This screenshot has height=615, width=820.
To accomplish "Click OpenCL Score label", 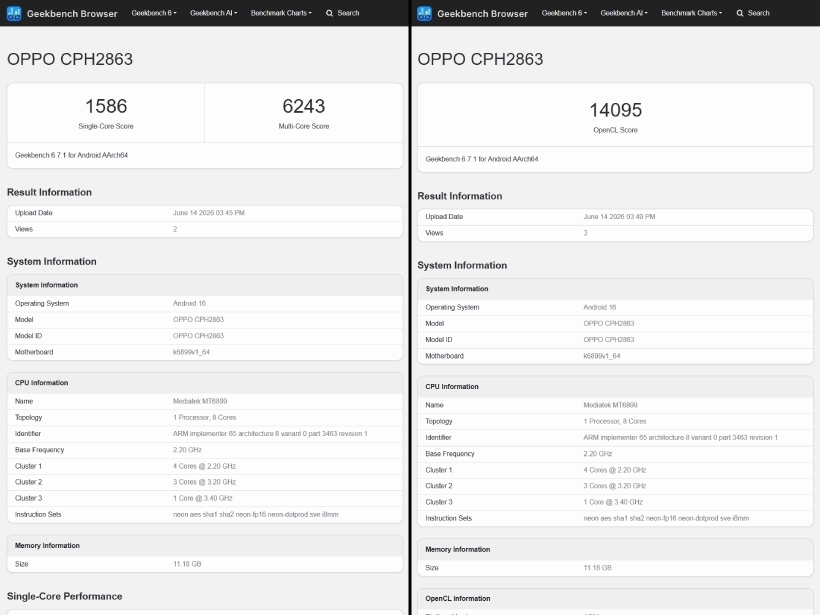I will 616,130.
